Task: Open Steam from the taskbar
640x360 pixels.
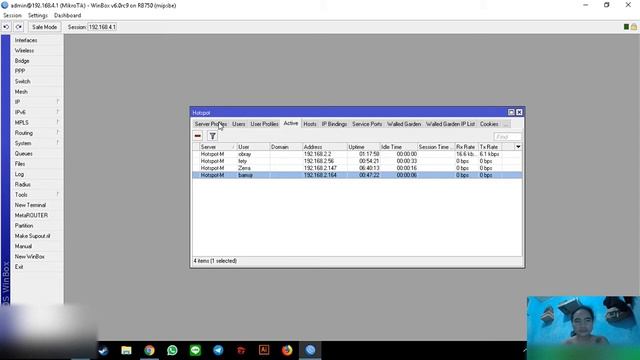Action: [103, 350]
